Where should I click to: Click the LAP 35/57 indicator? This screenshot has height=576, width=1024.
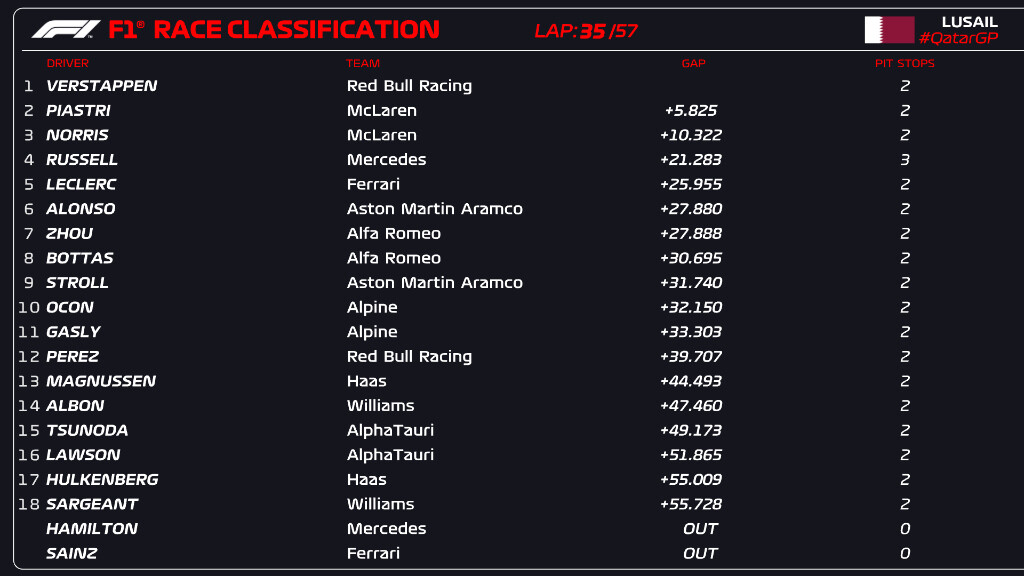click(x=585, y=31)
